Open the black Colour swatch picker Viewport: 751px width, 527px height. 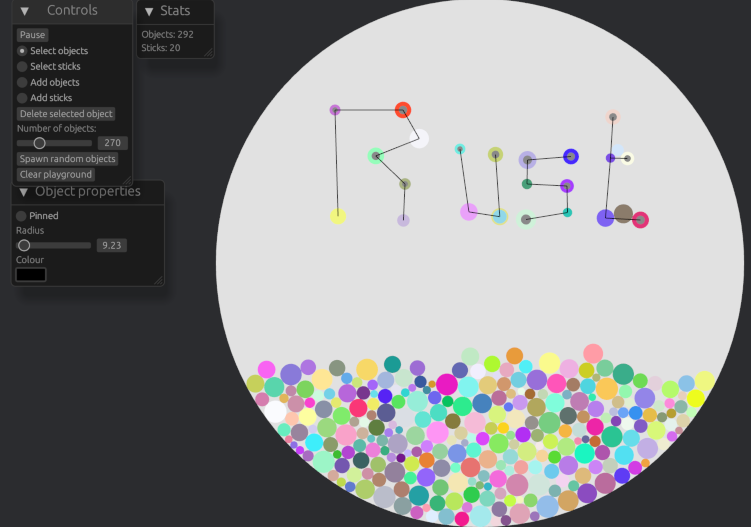coord(31,275)
